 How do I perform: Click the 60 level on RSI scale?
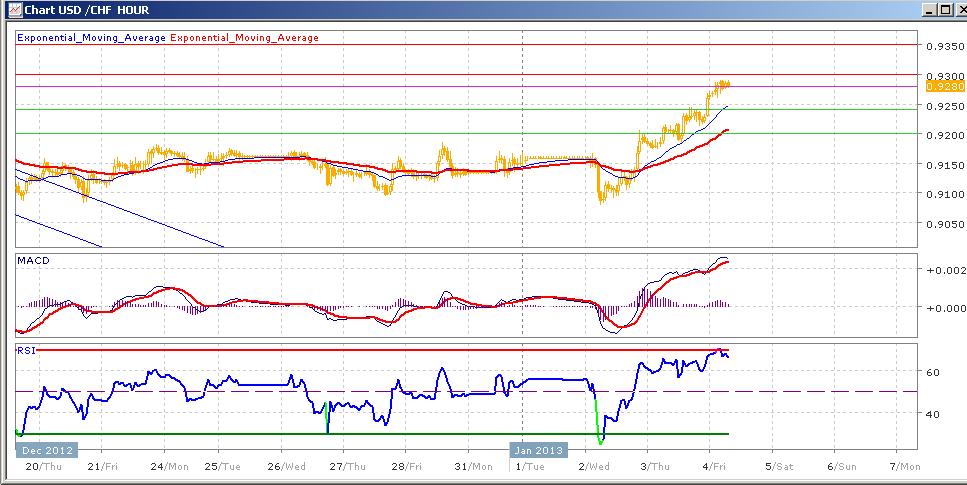pyautogui.click(x=933, y=372)
